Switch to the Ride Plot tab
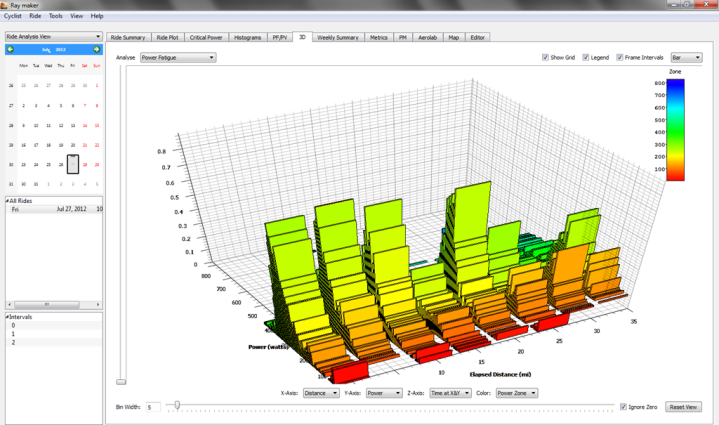This screenshot has height=425, width=719. tap(167, 38)
